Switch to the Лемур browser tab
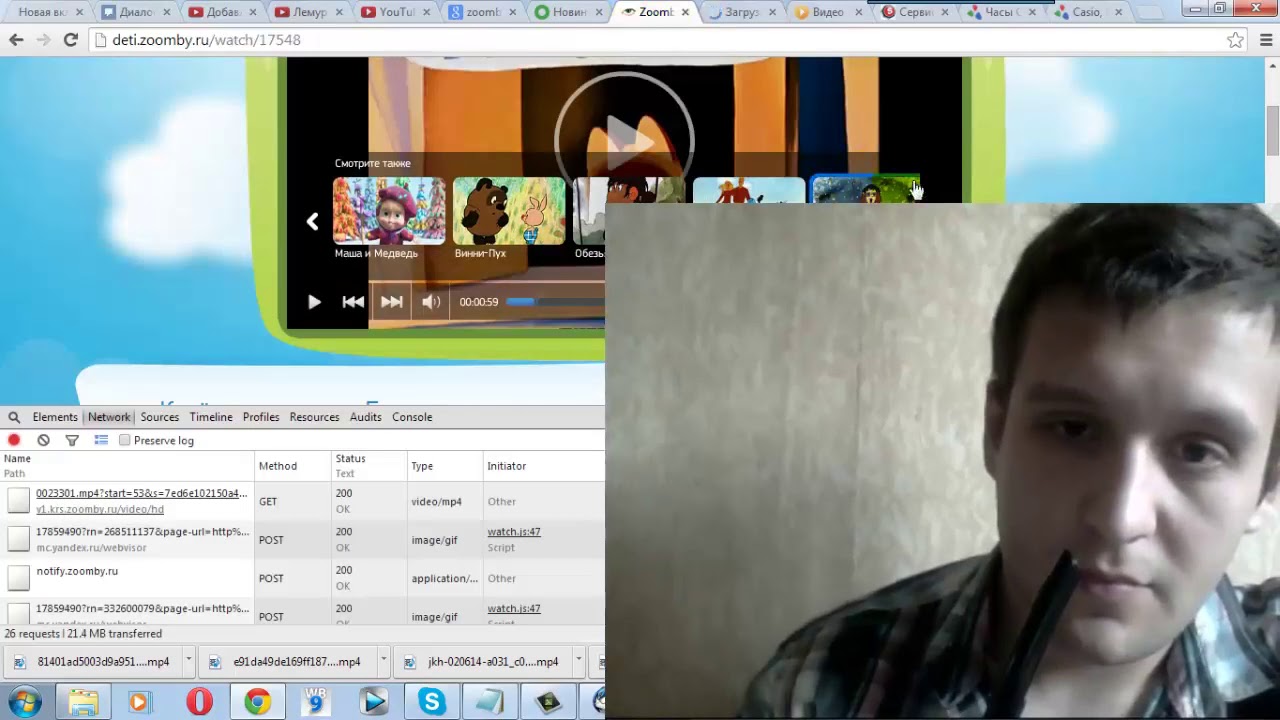This screenshot has width=1280, height=720. tap(310, 12)
